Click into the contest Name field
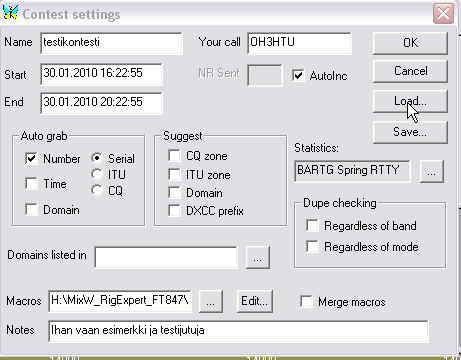Screen dimensions: 461x360 111,43
